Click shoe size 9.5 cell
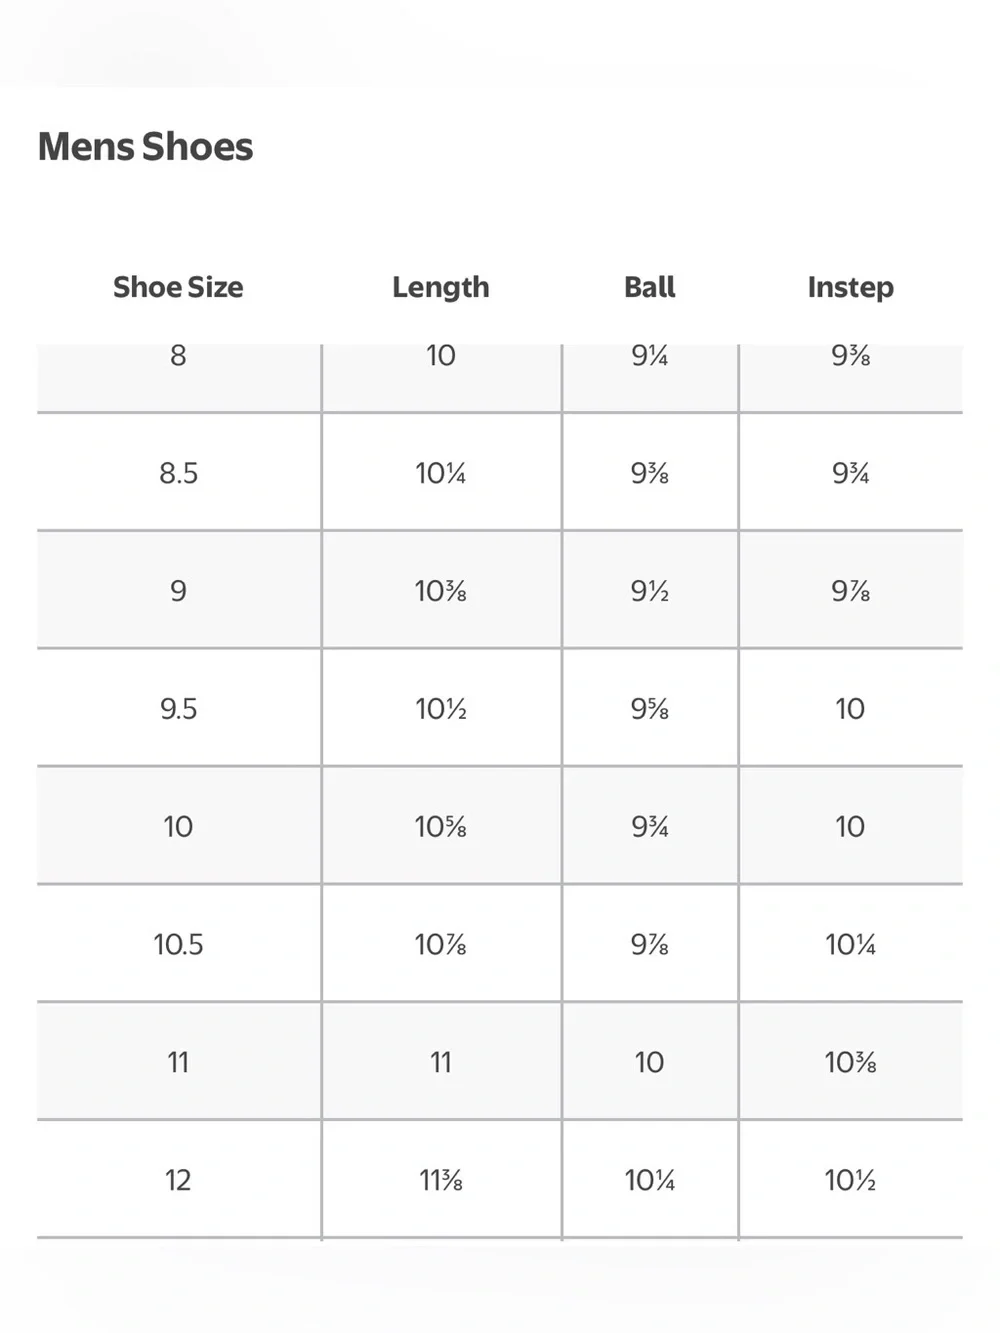This screenshot has height=1333, width=1000. 179,708
